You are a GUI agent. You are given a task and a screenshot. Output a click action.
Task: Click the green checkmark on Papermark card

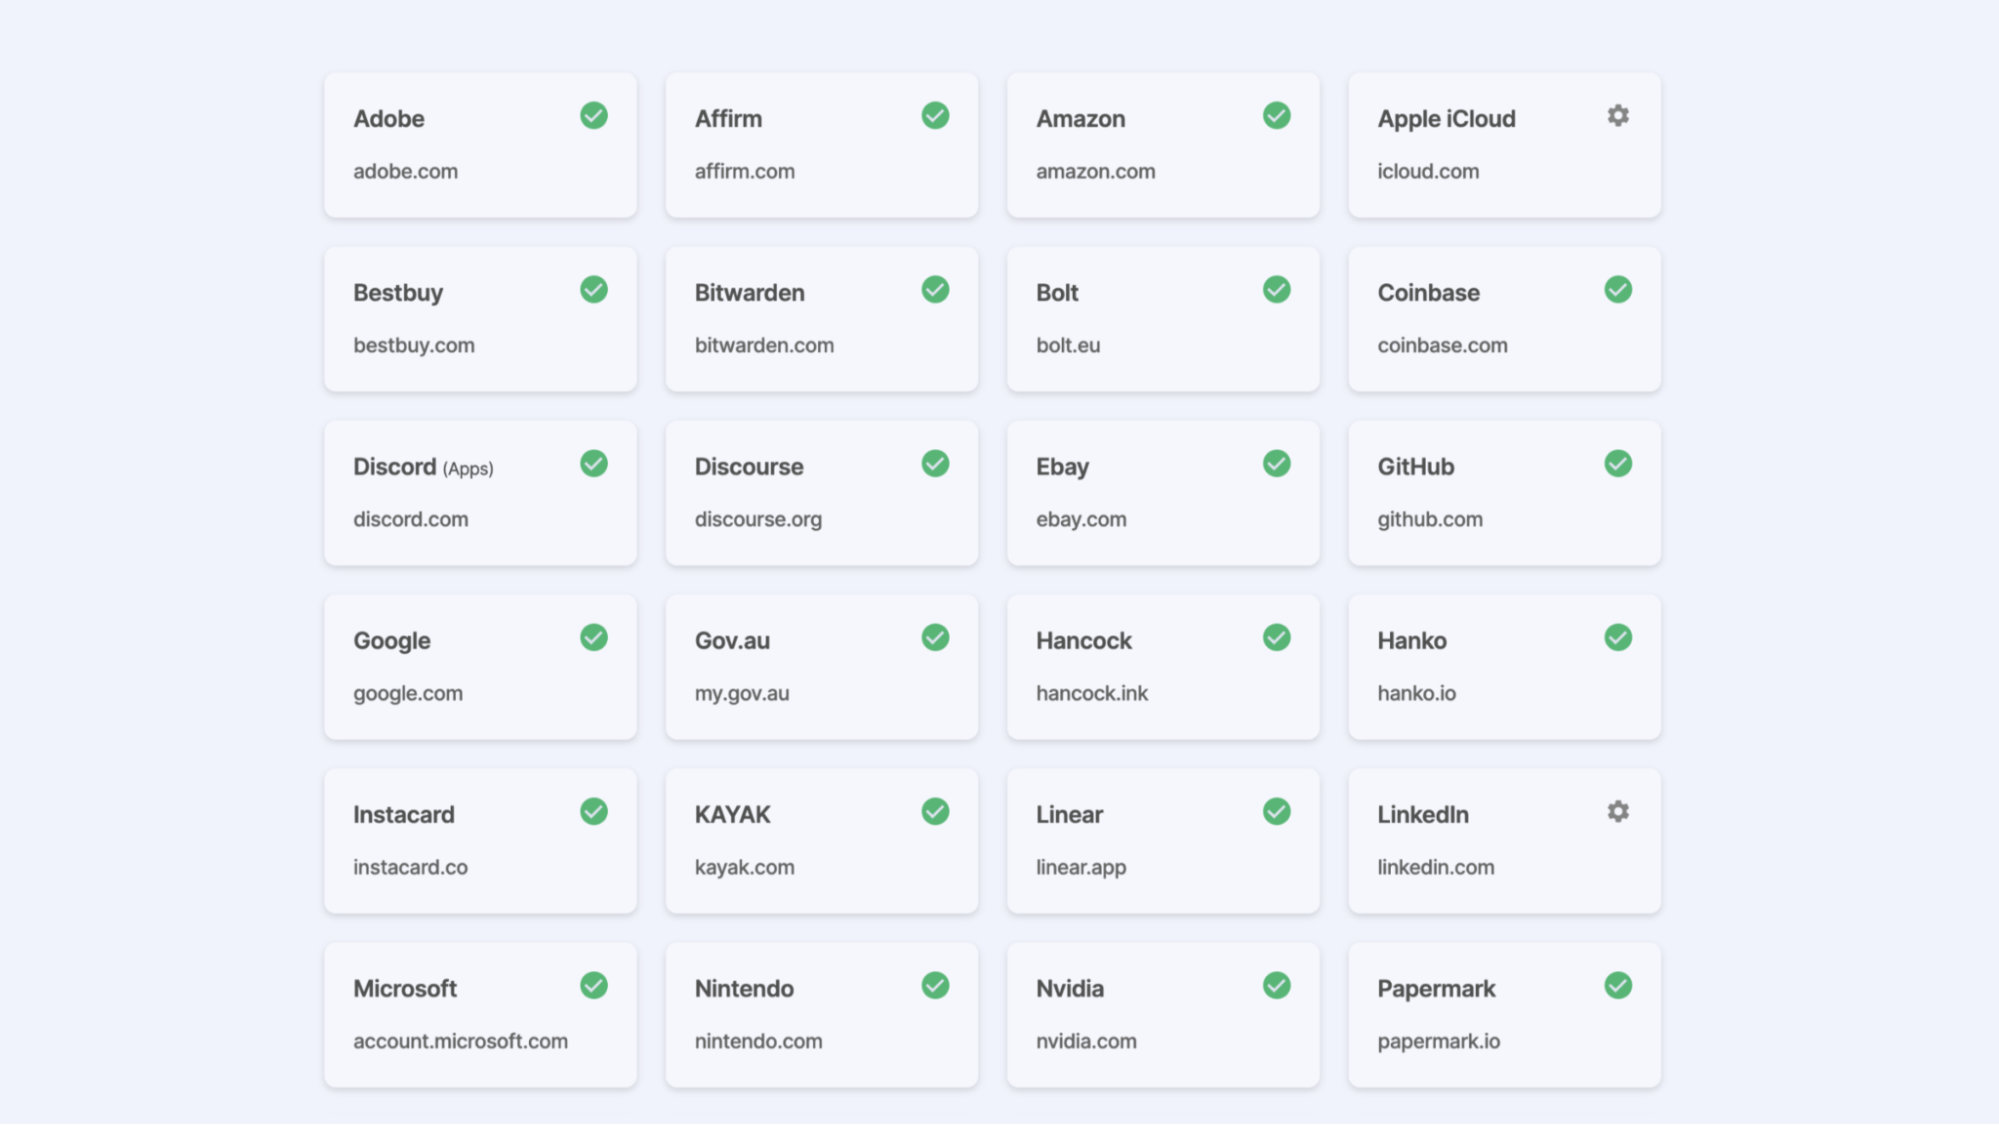(1618, 985)
